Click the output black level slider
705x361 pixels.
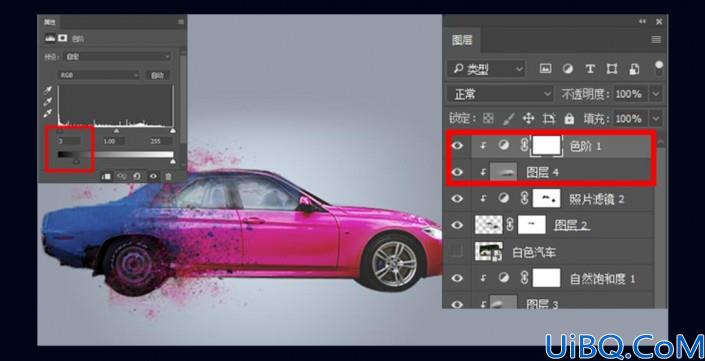tap(76, 161)
